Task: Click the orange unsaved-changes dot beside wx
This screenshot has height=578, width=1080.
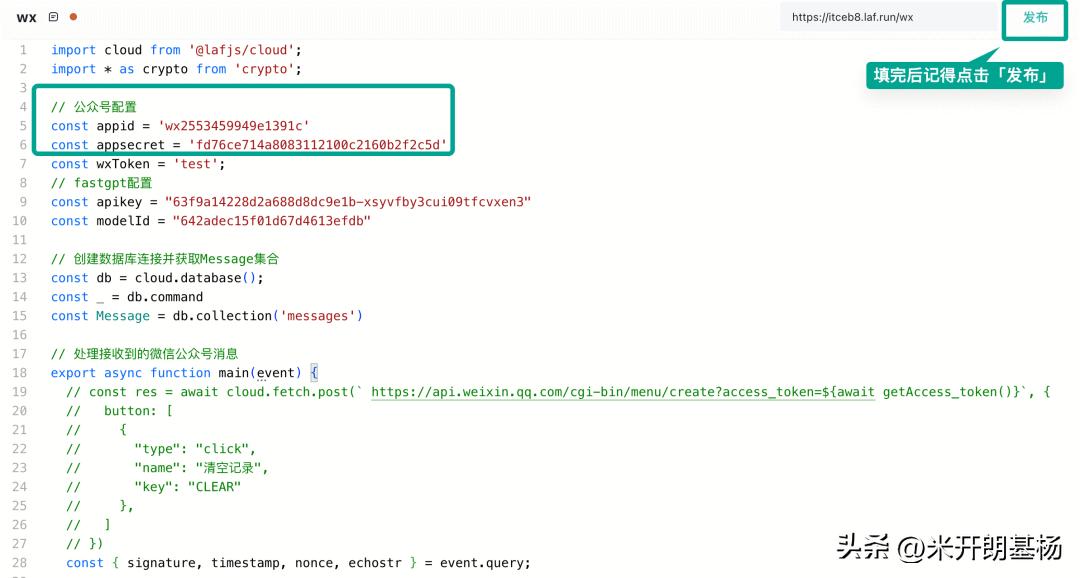Action: click(x=73, y=17)
